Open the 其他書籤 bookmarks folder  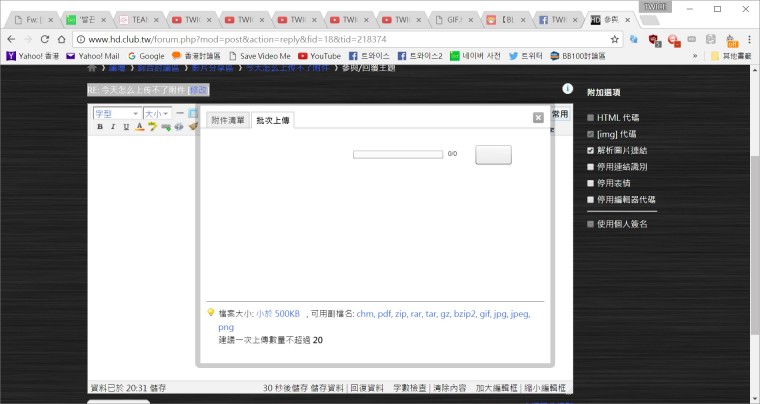pyautogui.click(x=731, y=56)
